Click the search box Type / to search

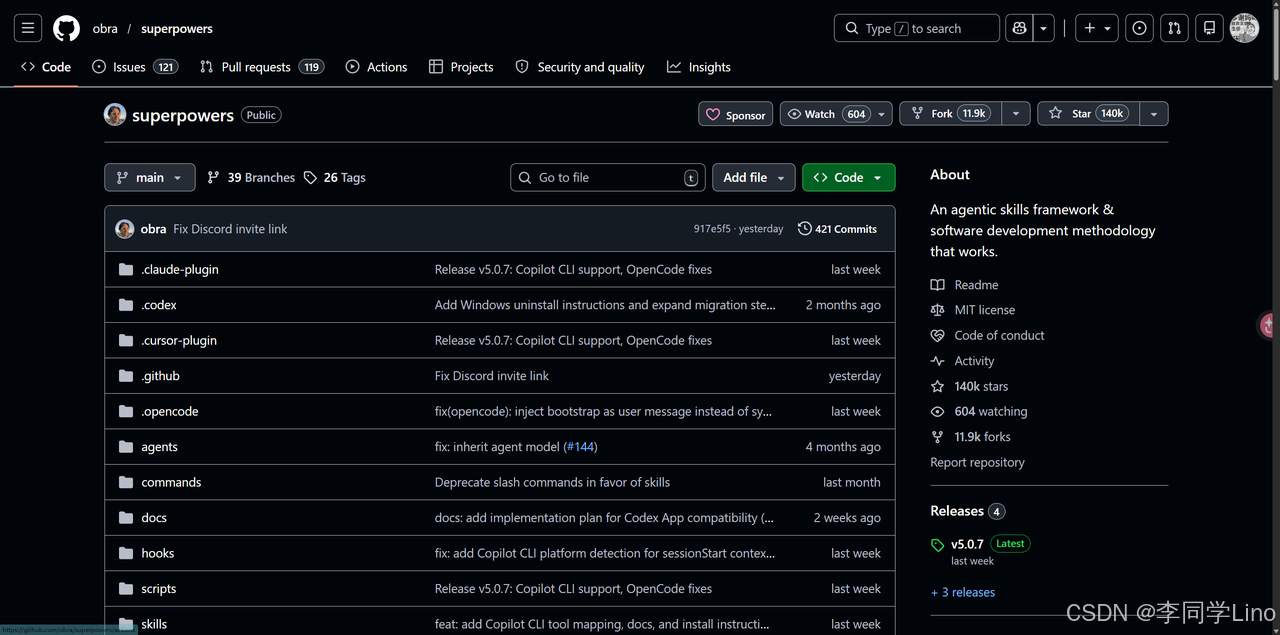coord(916,28)
